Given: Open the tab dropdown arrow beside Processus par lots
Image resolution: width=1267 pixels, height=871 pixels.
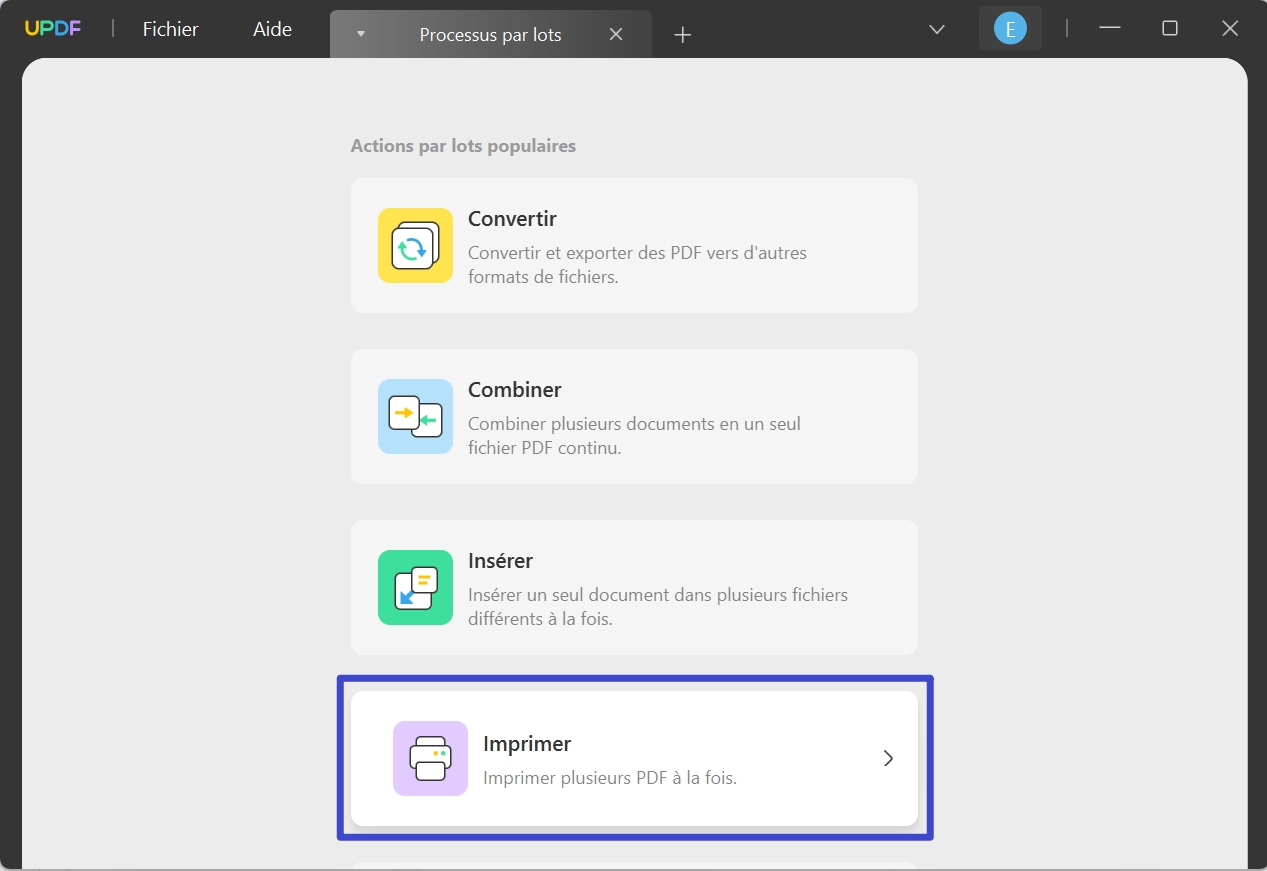Looking at the screenshot, I should (361, 34).
